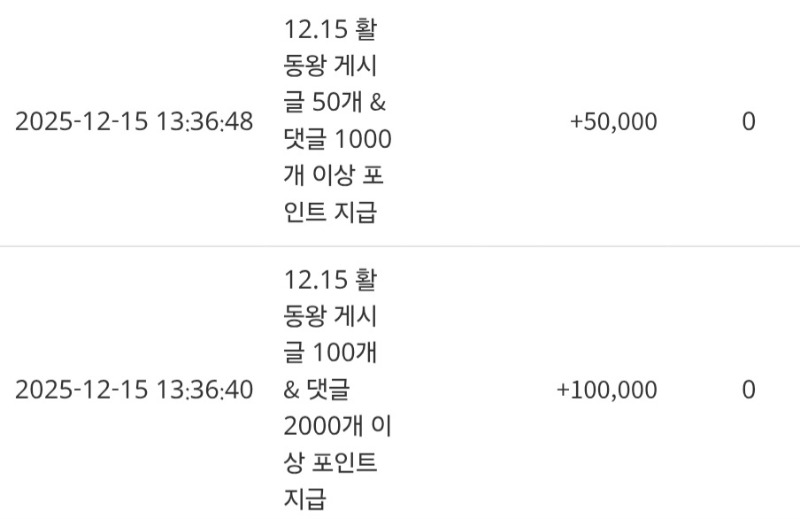Image resolution: width=800 pixels, height=519 pixels.
Task: Click the 13:36:48 time in top row
Action: pos(206,122)
